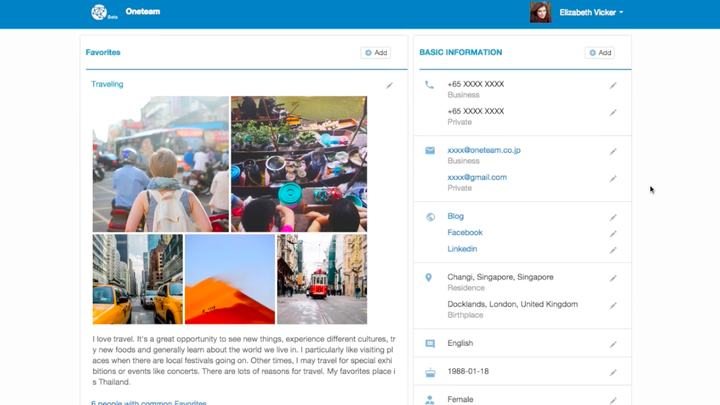Click the travel description paragraph

click(244, 360)
